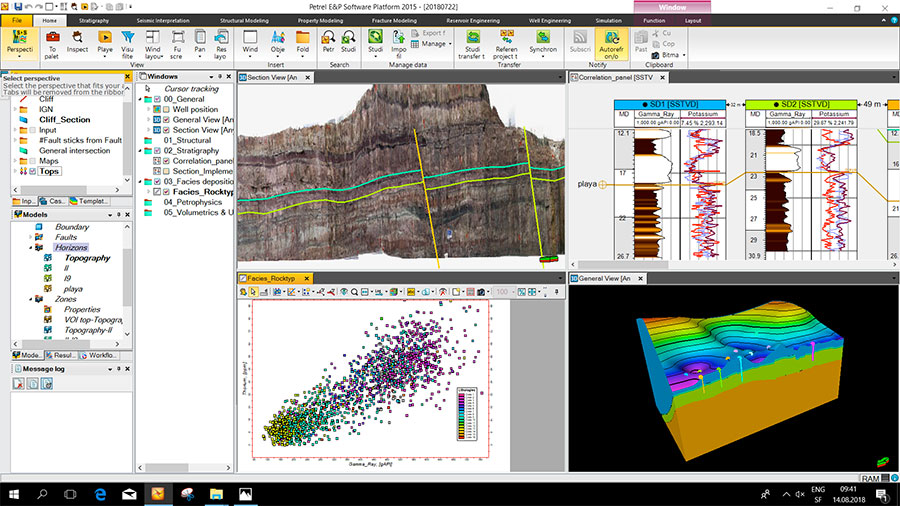The image size is (900, 506).
Task: Collapse the 03_Facies deposition folder
Action: point(140,182)
